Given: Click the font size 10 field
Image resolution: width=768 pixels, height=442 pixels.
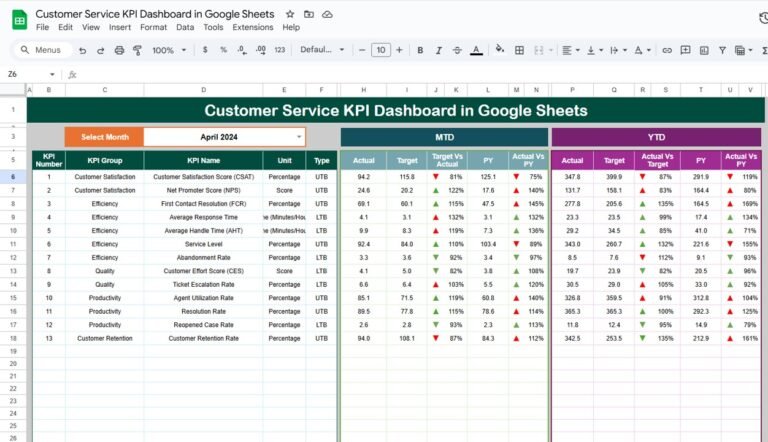Looking at the screenshot, I should (x=381, y=50).
